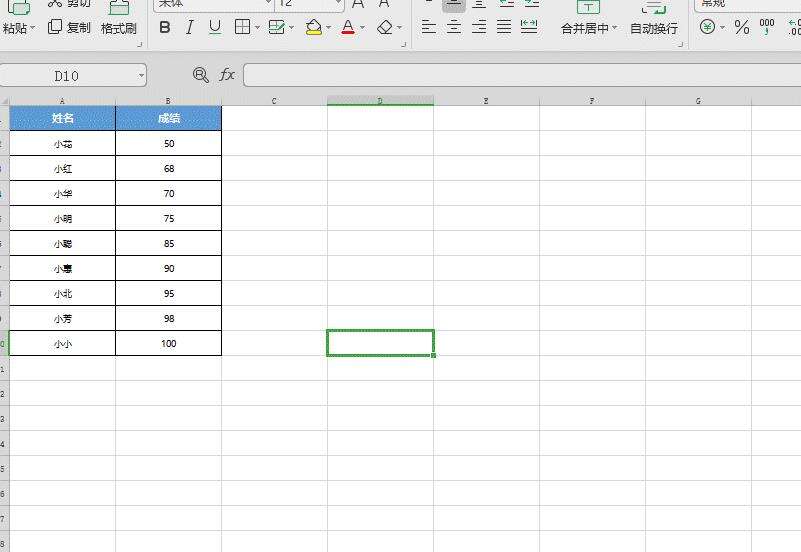Select the 成绩 header cell

pyautogui.click(x=169, y=118)
